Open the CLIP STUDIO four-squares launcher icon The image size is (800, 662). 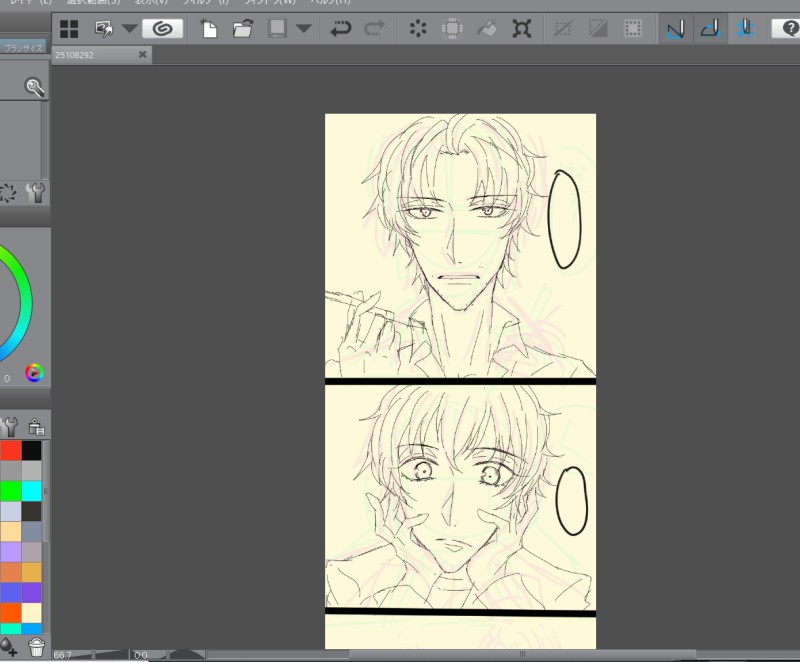click(69, 29)
